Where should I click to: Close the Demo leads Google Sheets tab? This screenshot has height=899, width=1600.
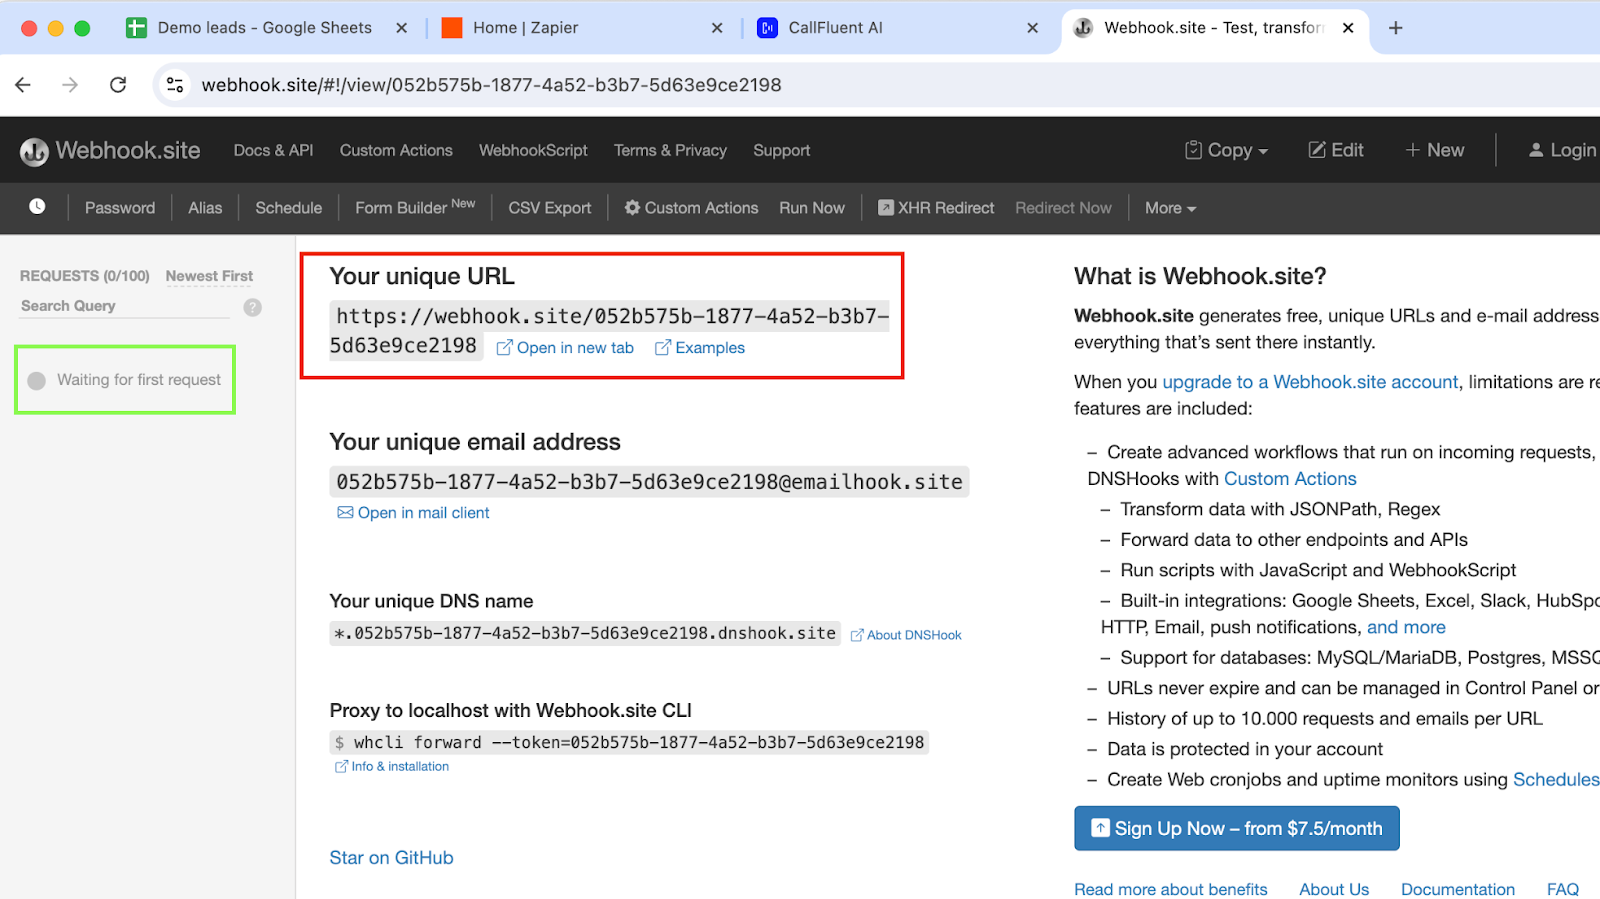(401, 28)
